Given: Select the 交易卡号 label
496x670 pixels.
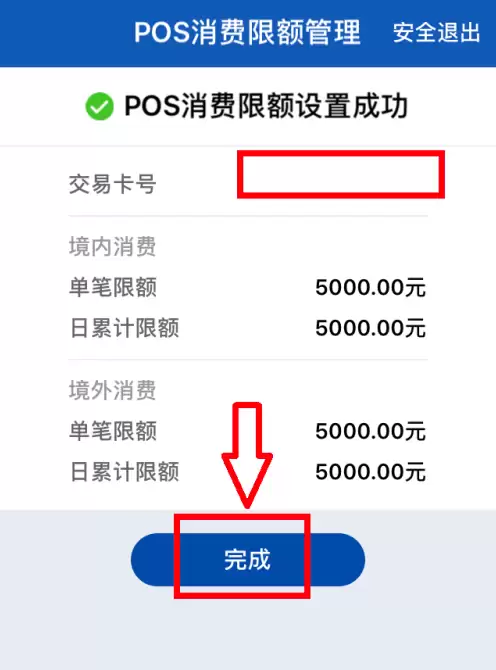Looking at the screenshot, I should pos(112,184).
